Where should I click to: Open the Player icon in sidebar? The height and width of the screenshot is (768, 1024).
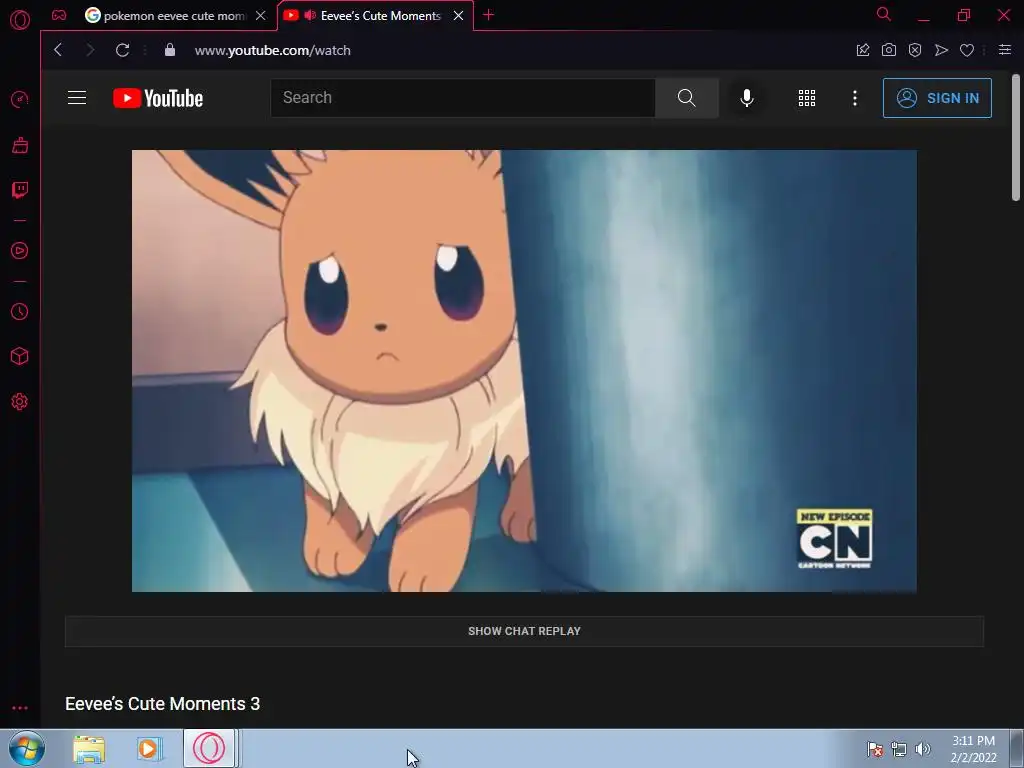pyautogui.click(x=20, y=251)
